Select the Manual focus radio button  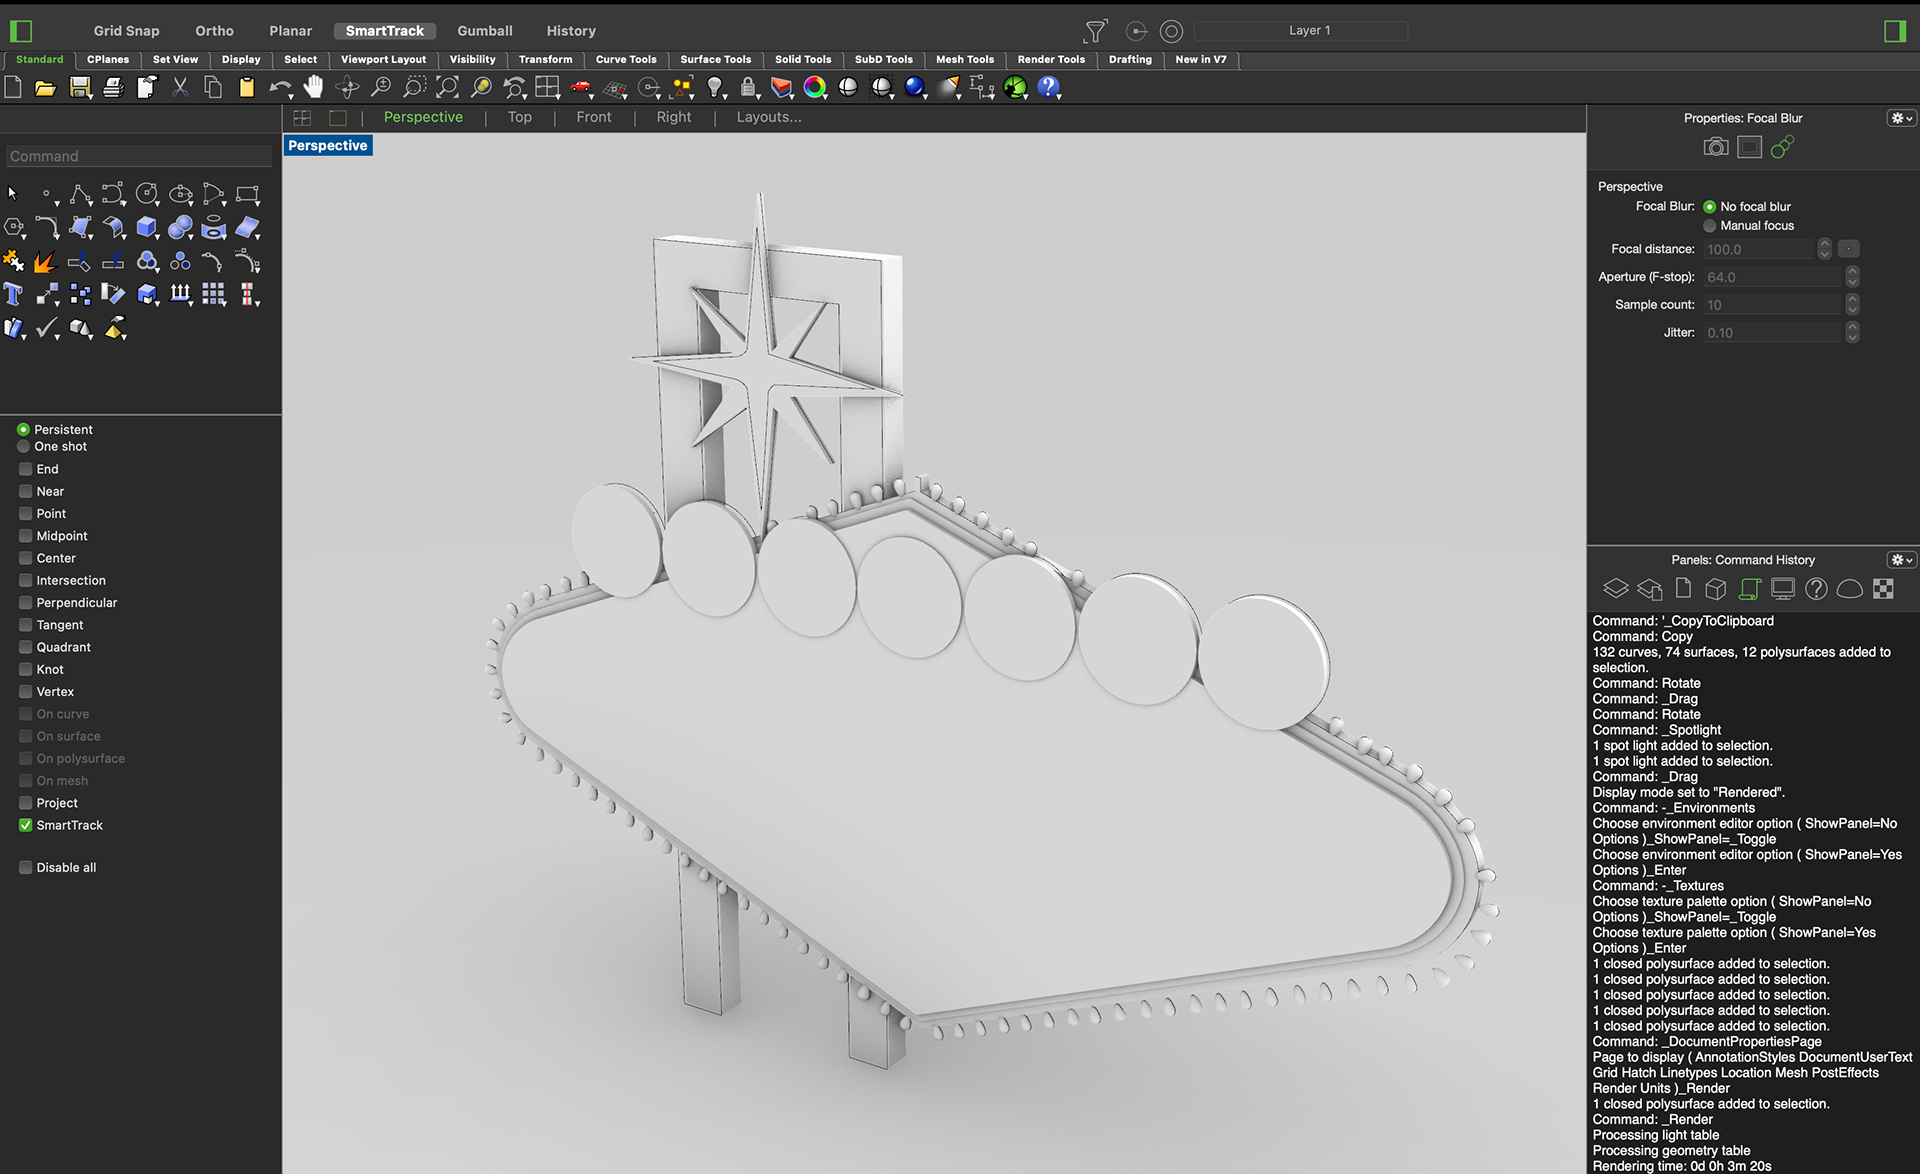pyautogui.click(x=1709, y=226)
